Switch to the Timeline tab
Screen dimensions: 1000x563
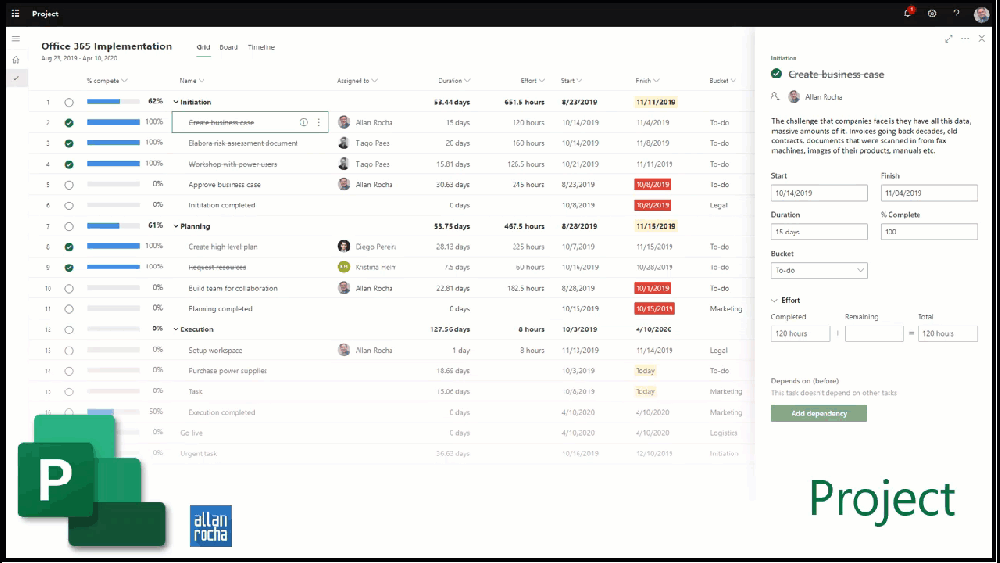pos(261,47)
